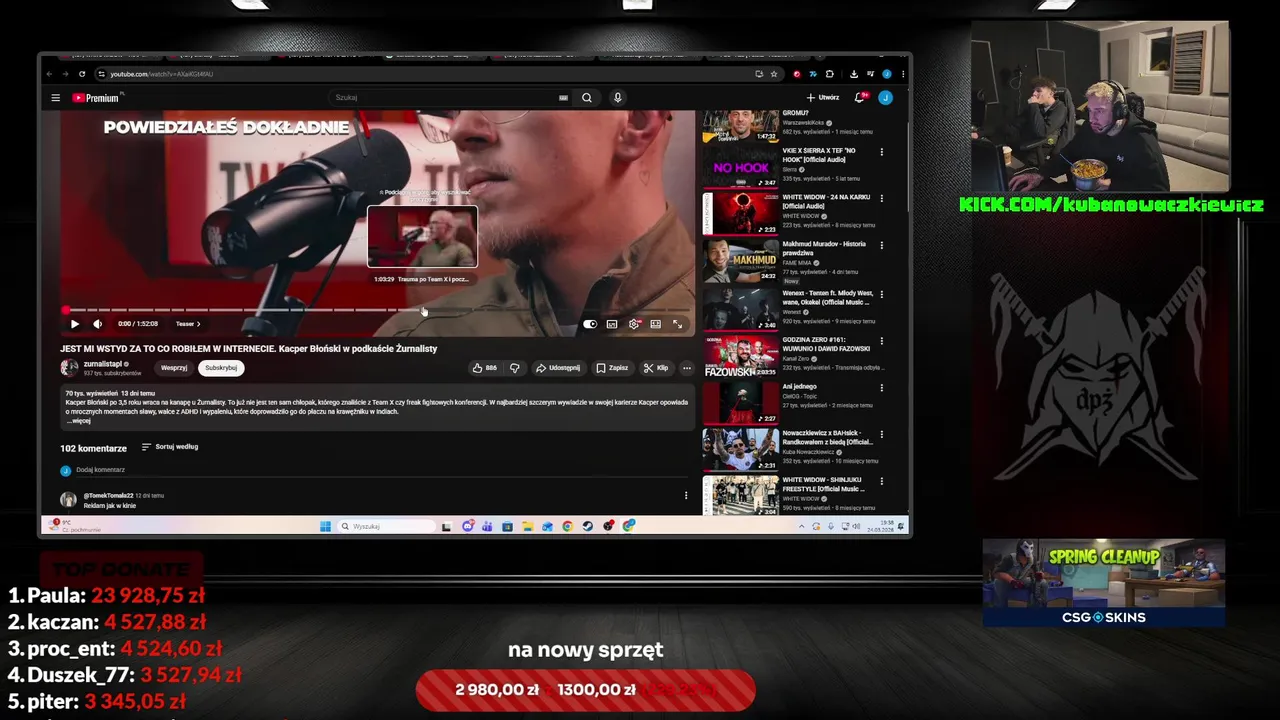This screenshot has height=720, width=1280.
Task: Open YouTube notifications bell
Action: pyautogui.click(x=859, y=98)
